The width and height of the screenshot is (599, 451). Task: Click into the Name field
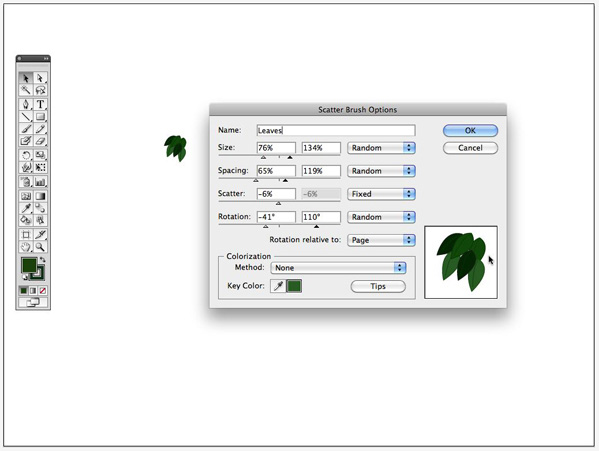[336, 130]
